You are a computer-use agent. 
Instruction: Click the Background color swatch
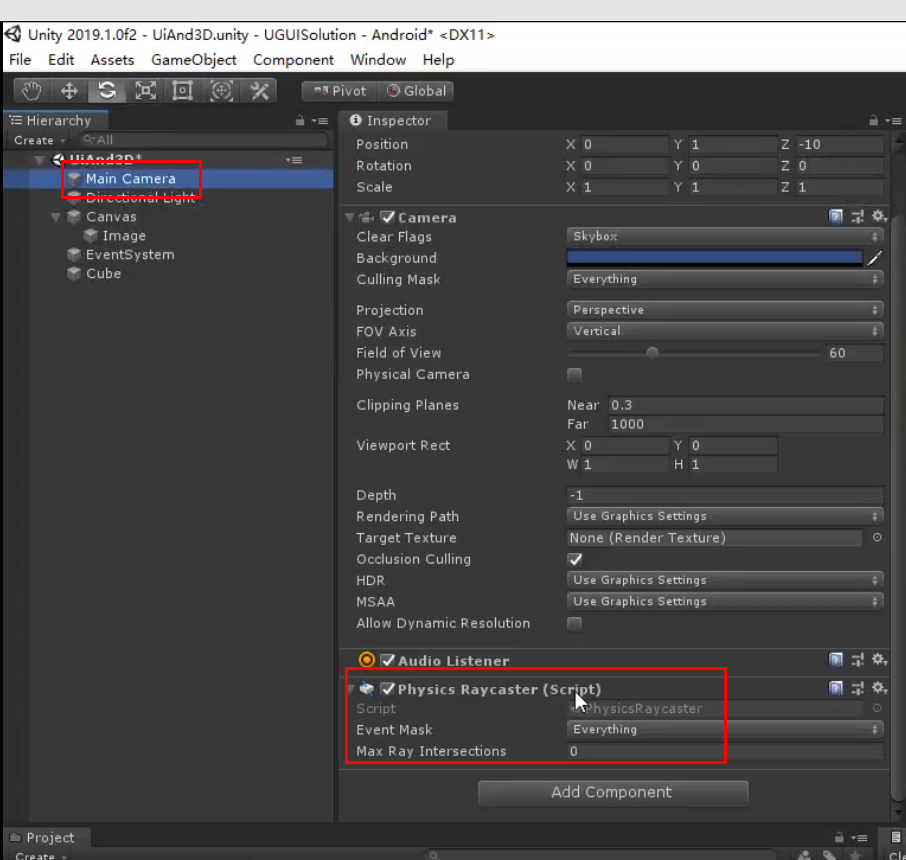point(714,258)
